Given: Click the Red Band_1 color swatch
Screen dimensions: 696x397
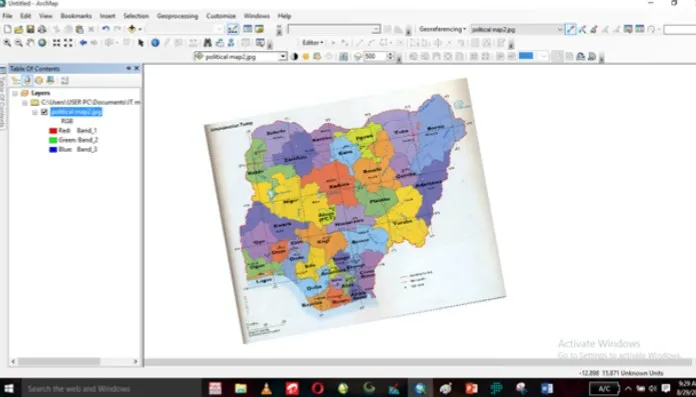Looking at the screenshot, I should coord(53,131).
